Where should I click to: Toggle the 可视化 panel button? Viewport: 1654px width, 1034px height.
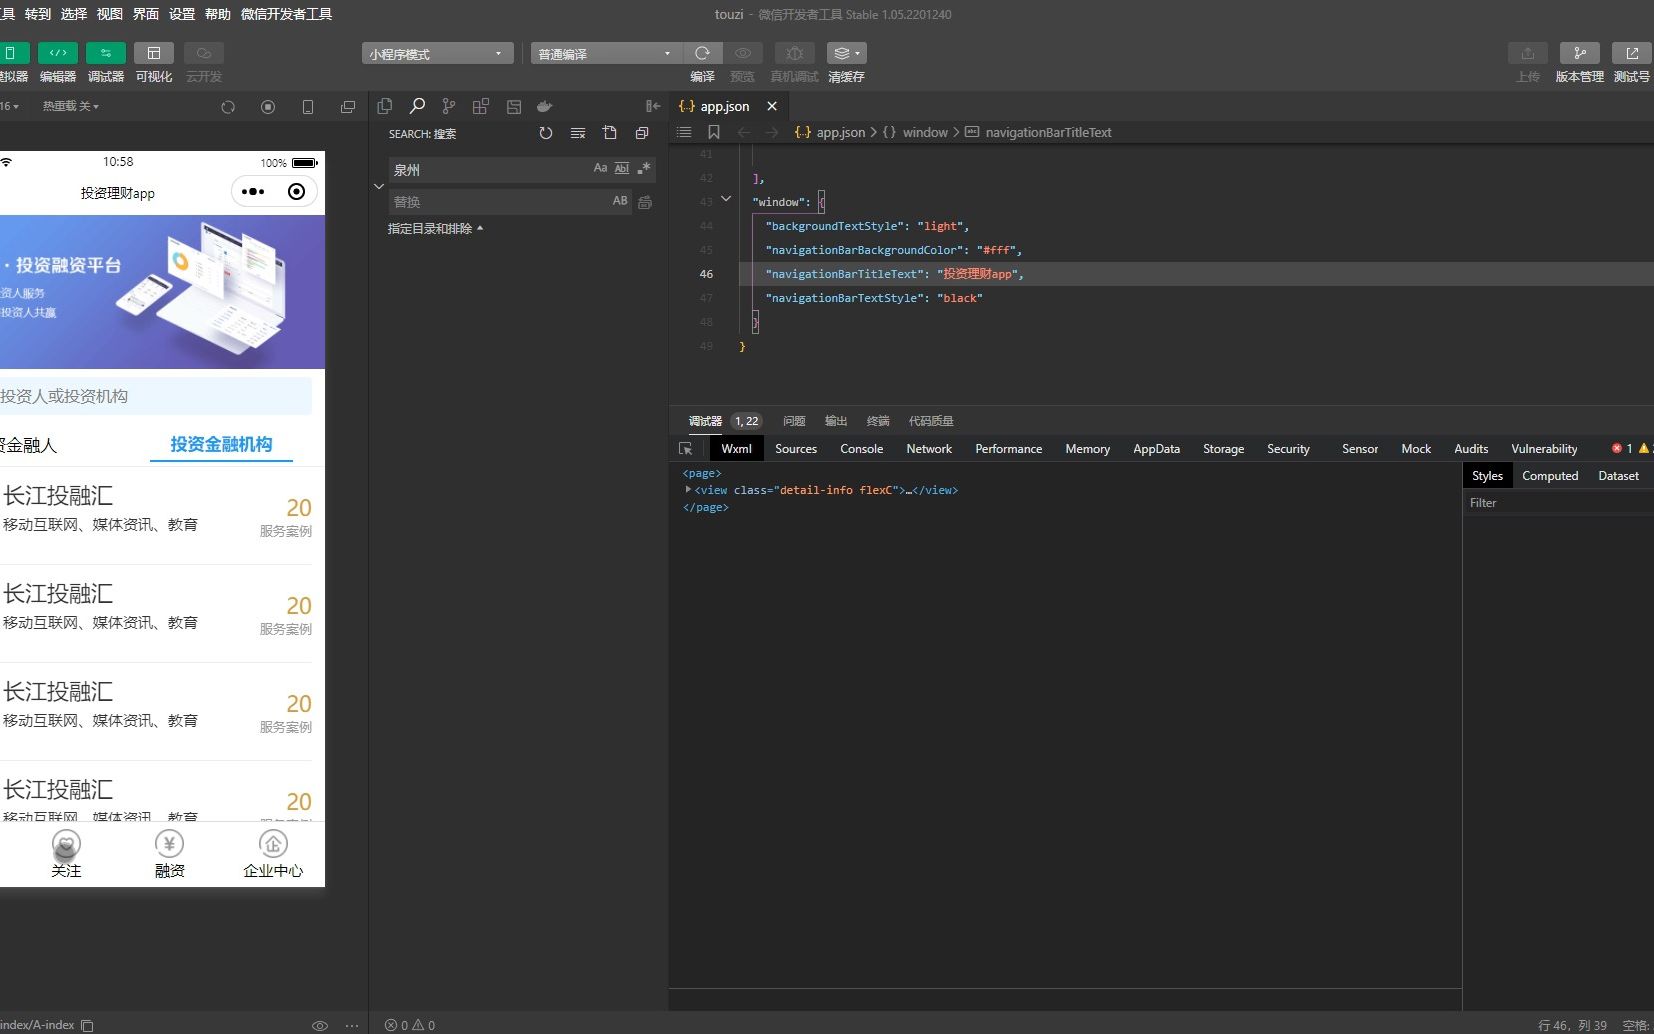click(x=154, y=53)
